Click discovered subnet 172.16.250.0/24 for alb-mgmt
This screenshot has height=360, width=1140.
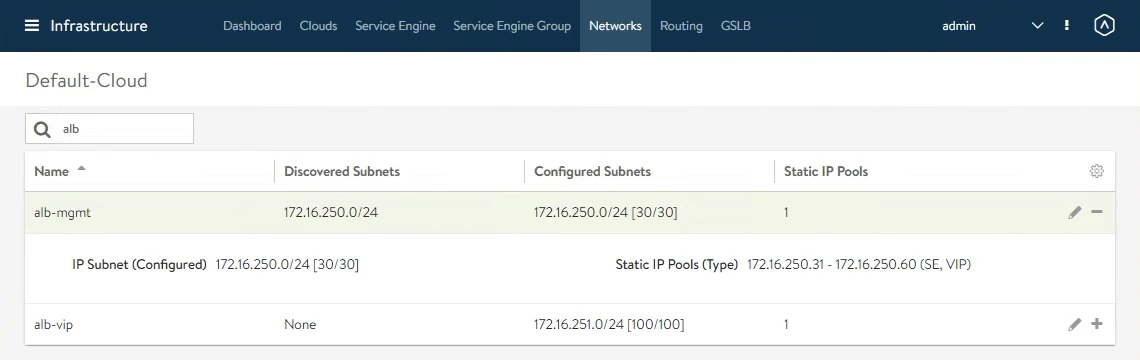331,212
